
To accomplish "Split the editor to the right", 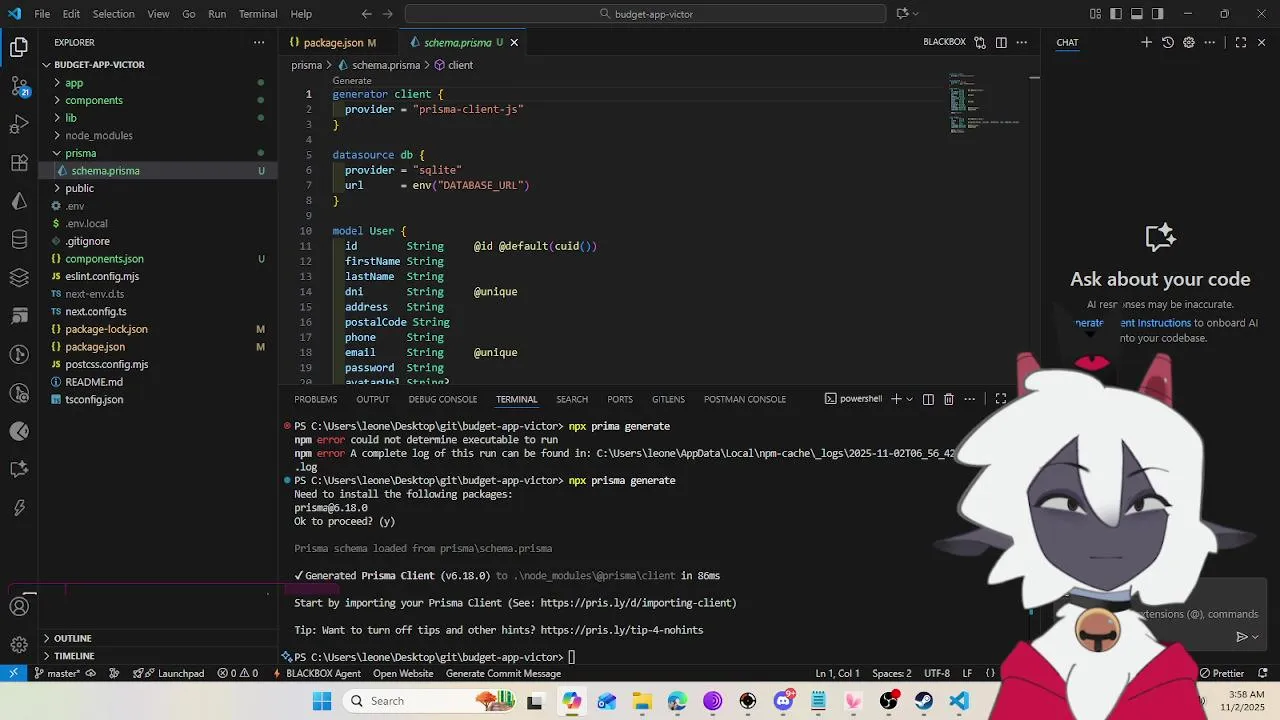I will pyautogui.click(x=1001, y=42).
